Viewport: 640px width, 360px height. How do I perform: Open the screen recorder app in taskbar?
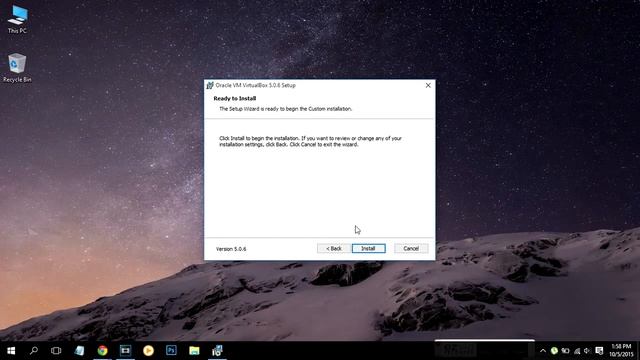tap(125, 351)
